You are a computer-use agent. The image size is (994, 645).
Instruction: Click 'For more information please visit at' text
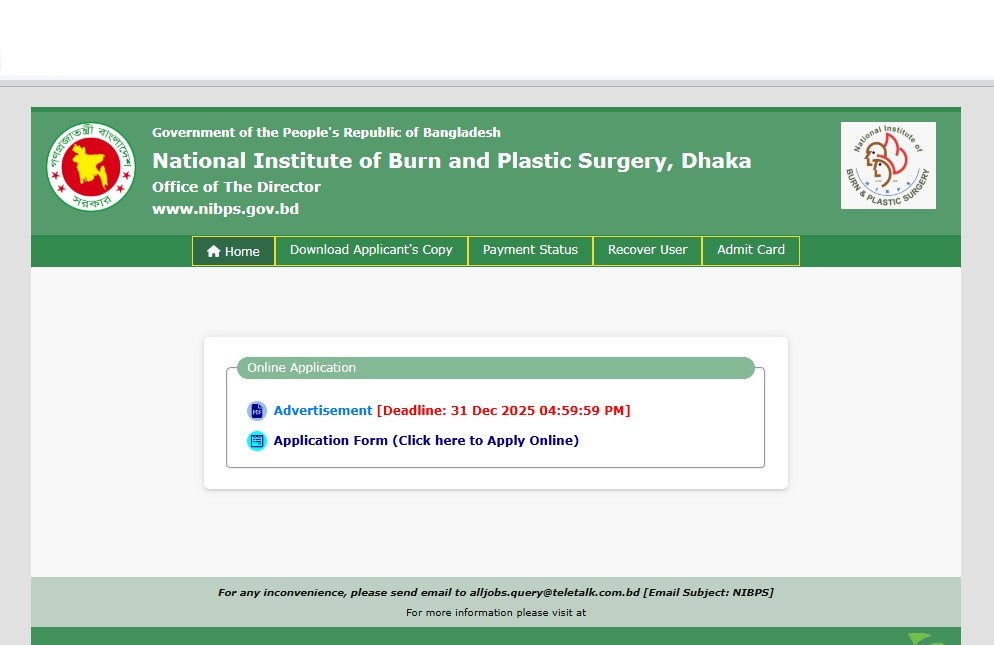pyautogui.click(x=495, y=612)
